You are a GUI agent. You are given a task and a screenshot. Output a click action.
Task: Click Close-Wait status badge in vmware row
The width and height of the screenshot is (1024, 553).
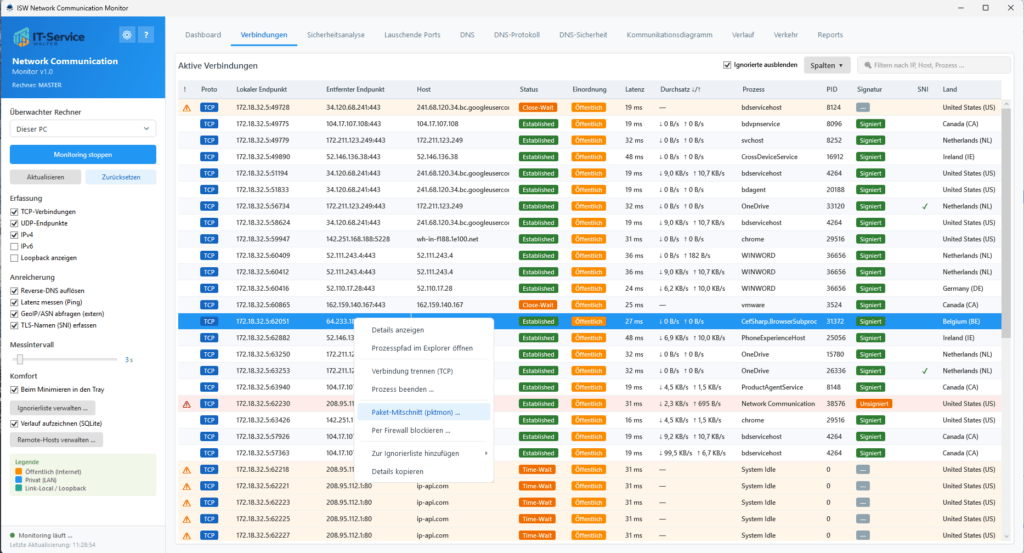(x=537, y=305)
